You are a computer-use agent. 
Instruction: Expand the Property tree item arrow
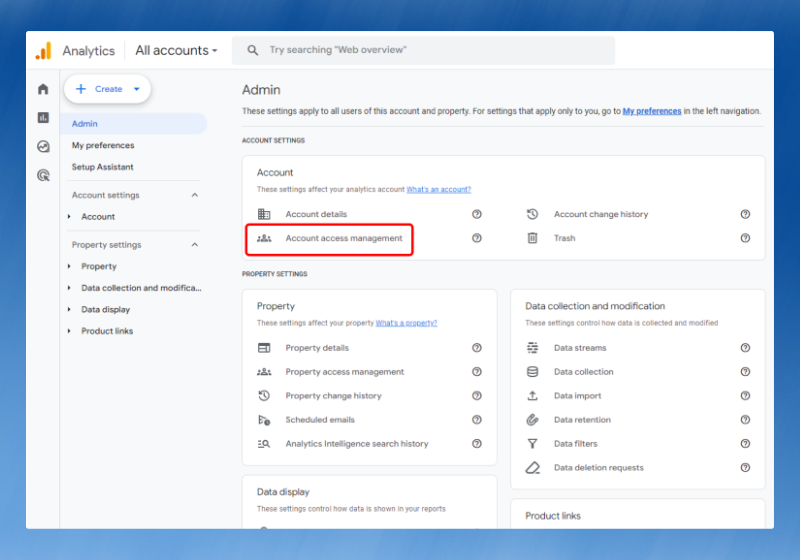pos(69,266)
